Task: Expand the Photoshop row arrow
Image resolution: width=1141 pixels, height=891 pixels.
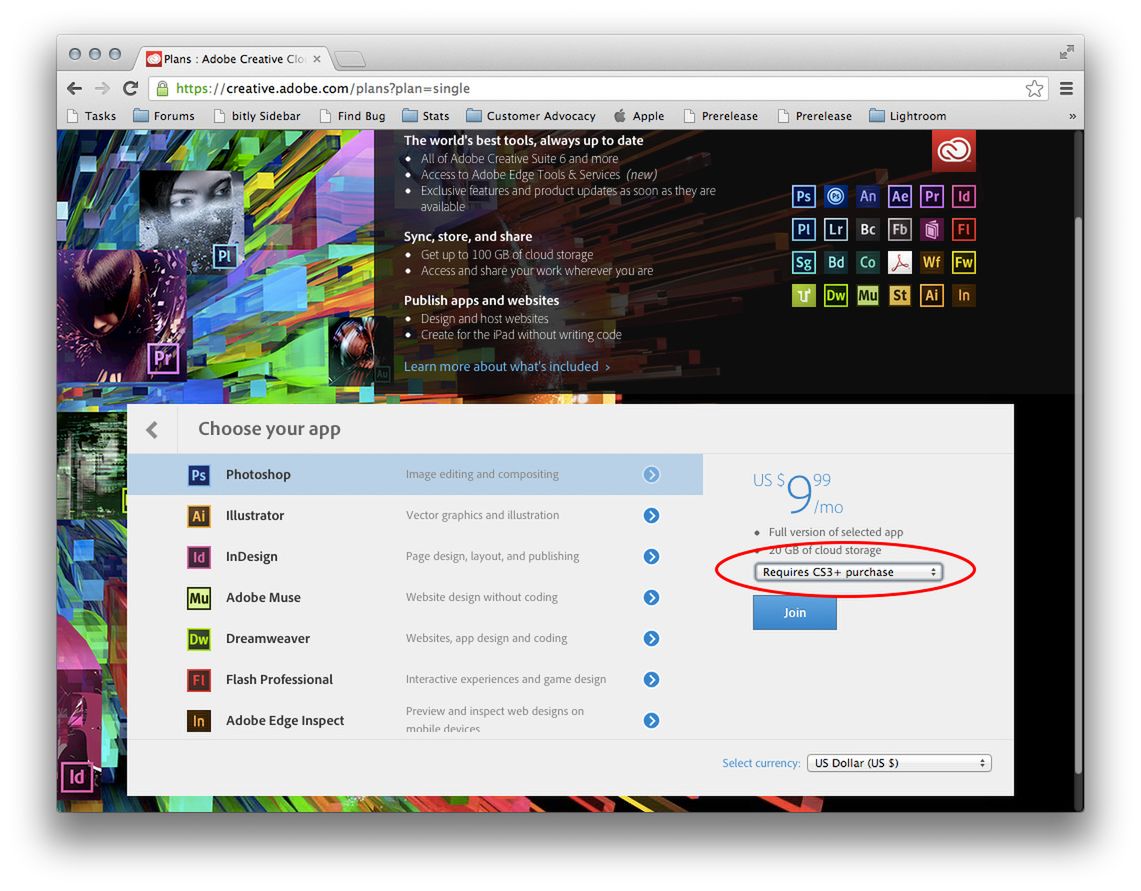Action: point(651,475)
